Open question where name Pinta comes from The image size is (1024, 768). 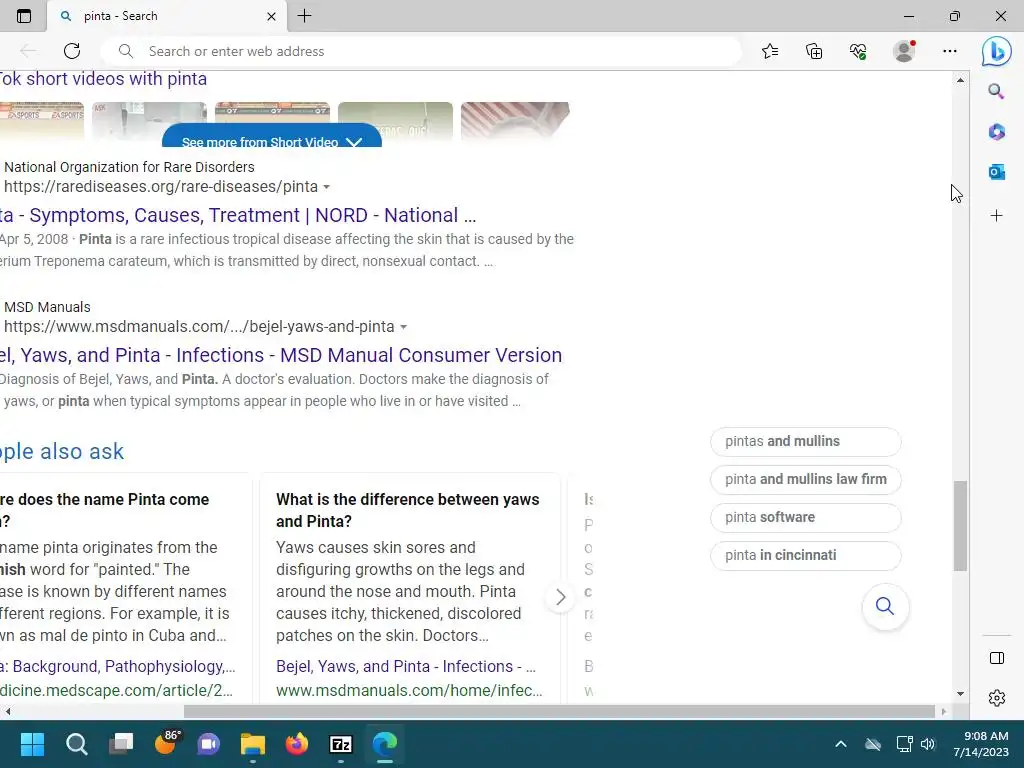click(104, 510)
